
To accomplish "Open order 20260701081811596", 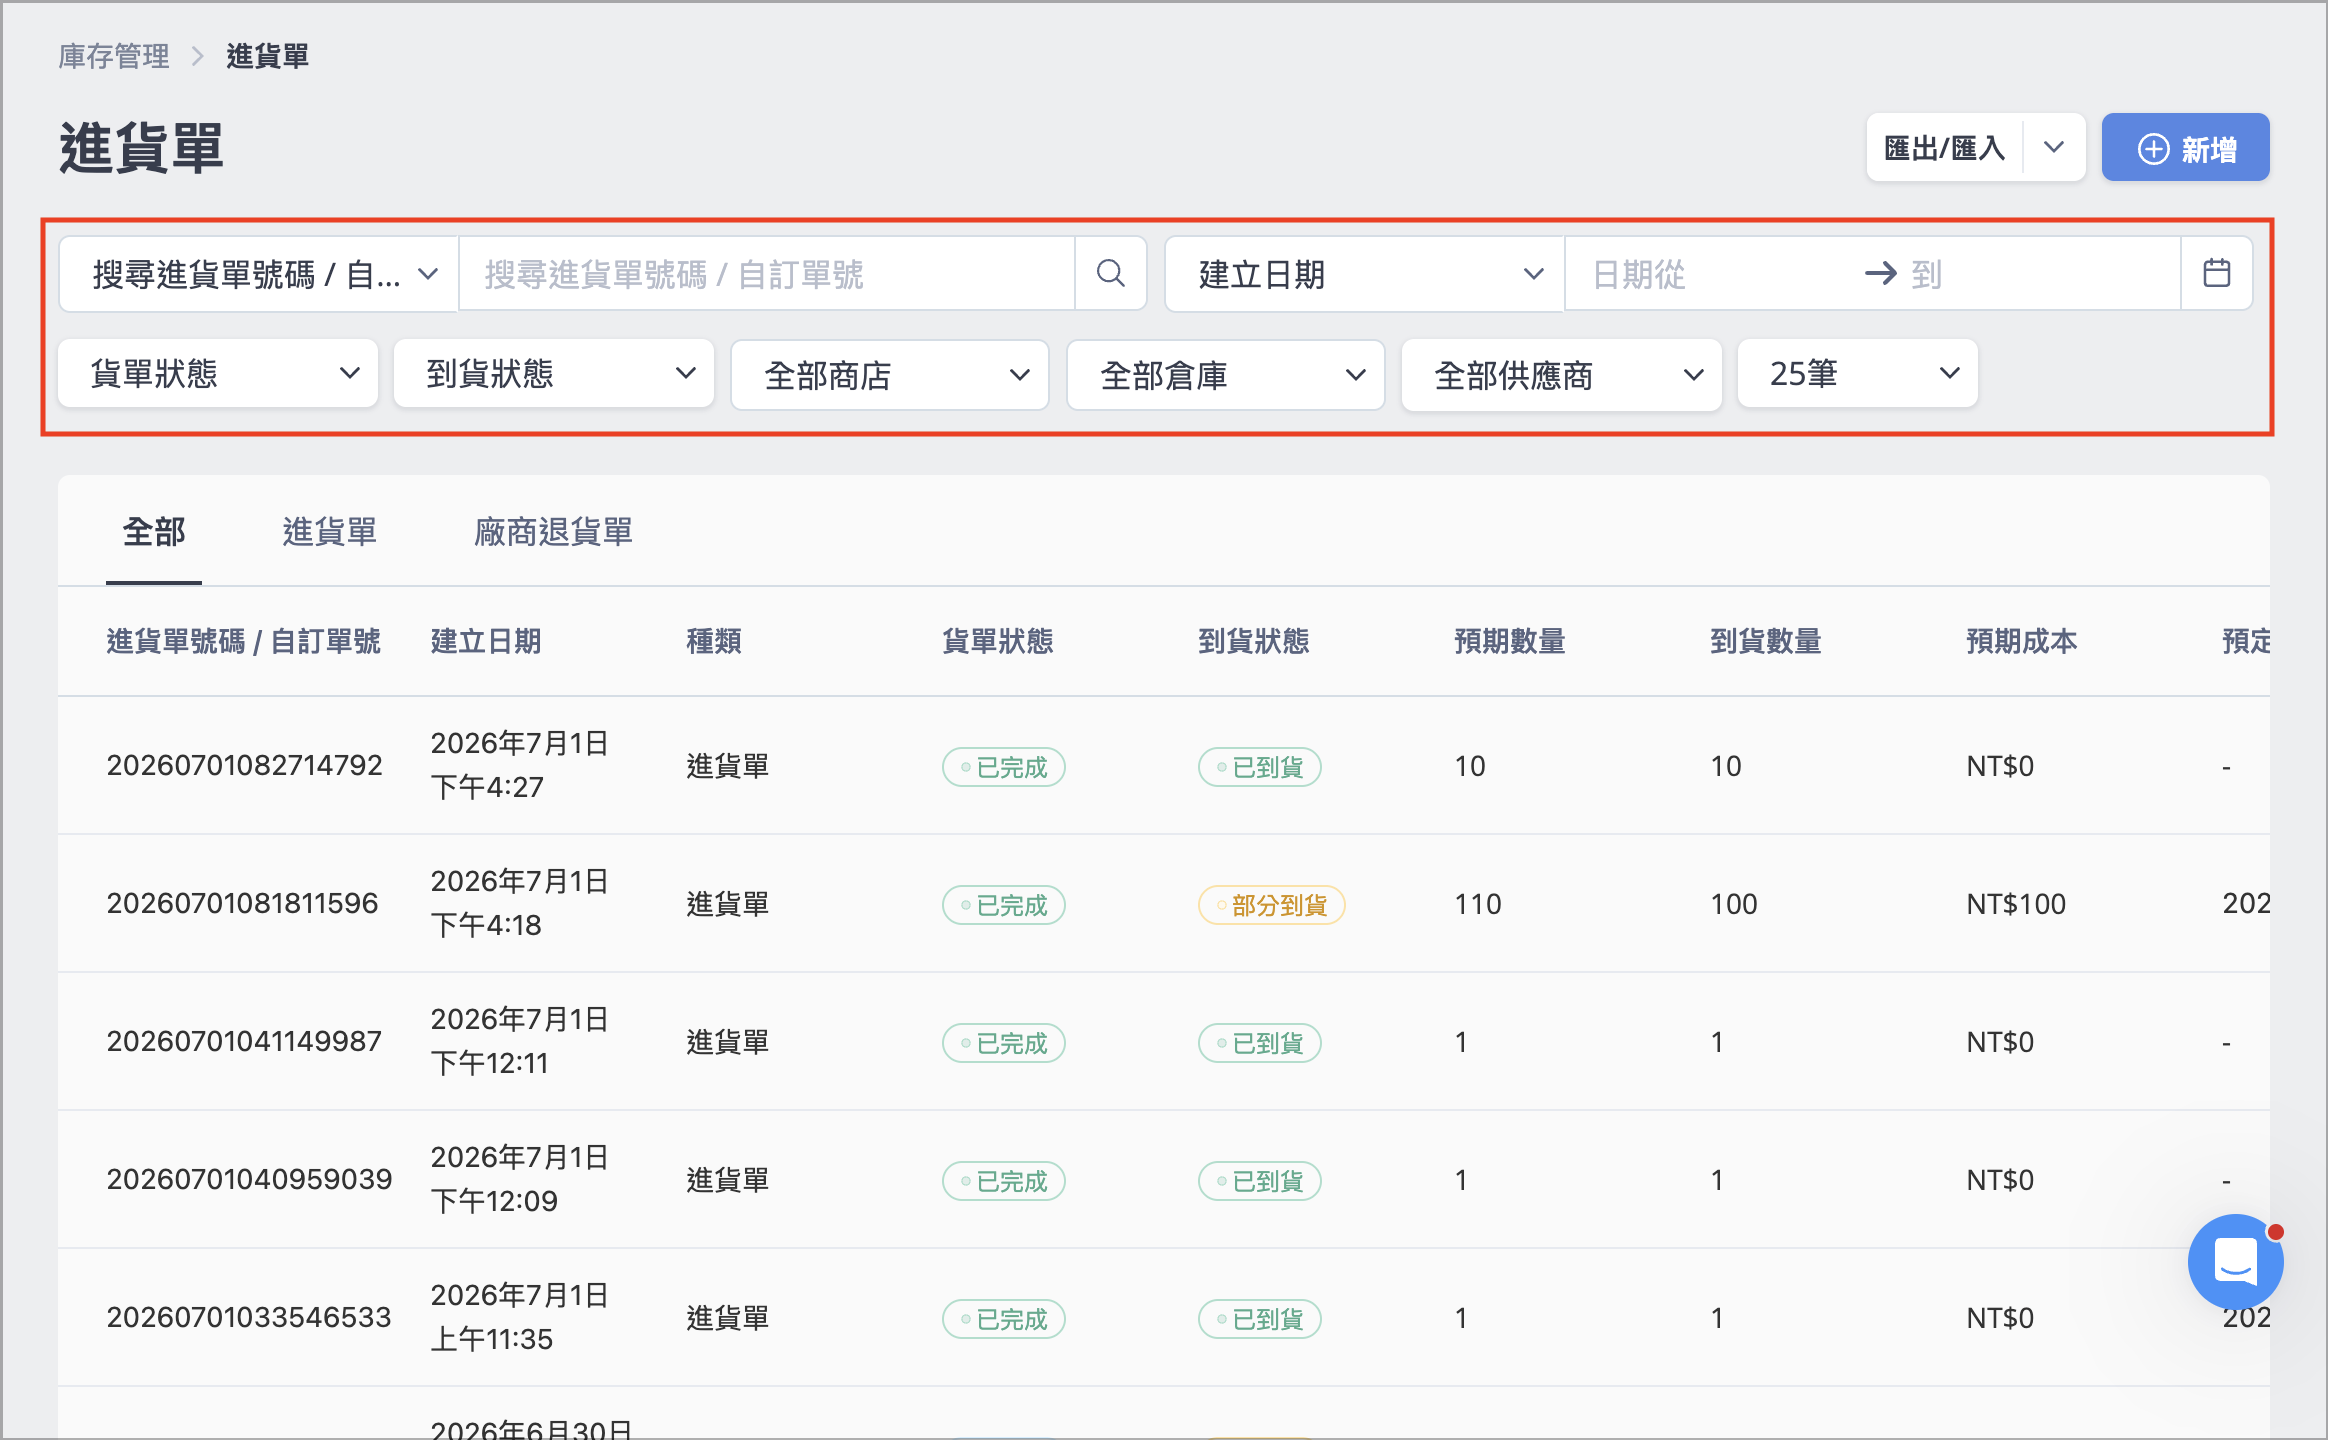I will (243, 904).
